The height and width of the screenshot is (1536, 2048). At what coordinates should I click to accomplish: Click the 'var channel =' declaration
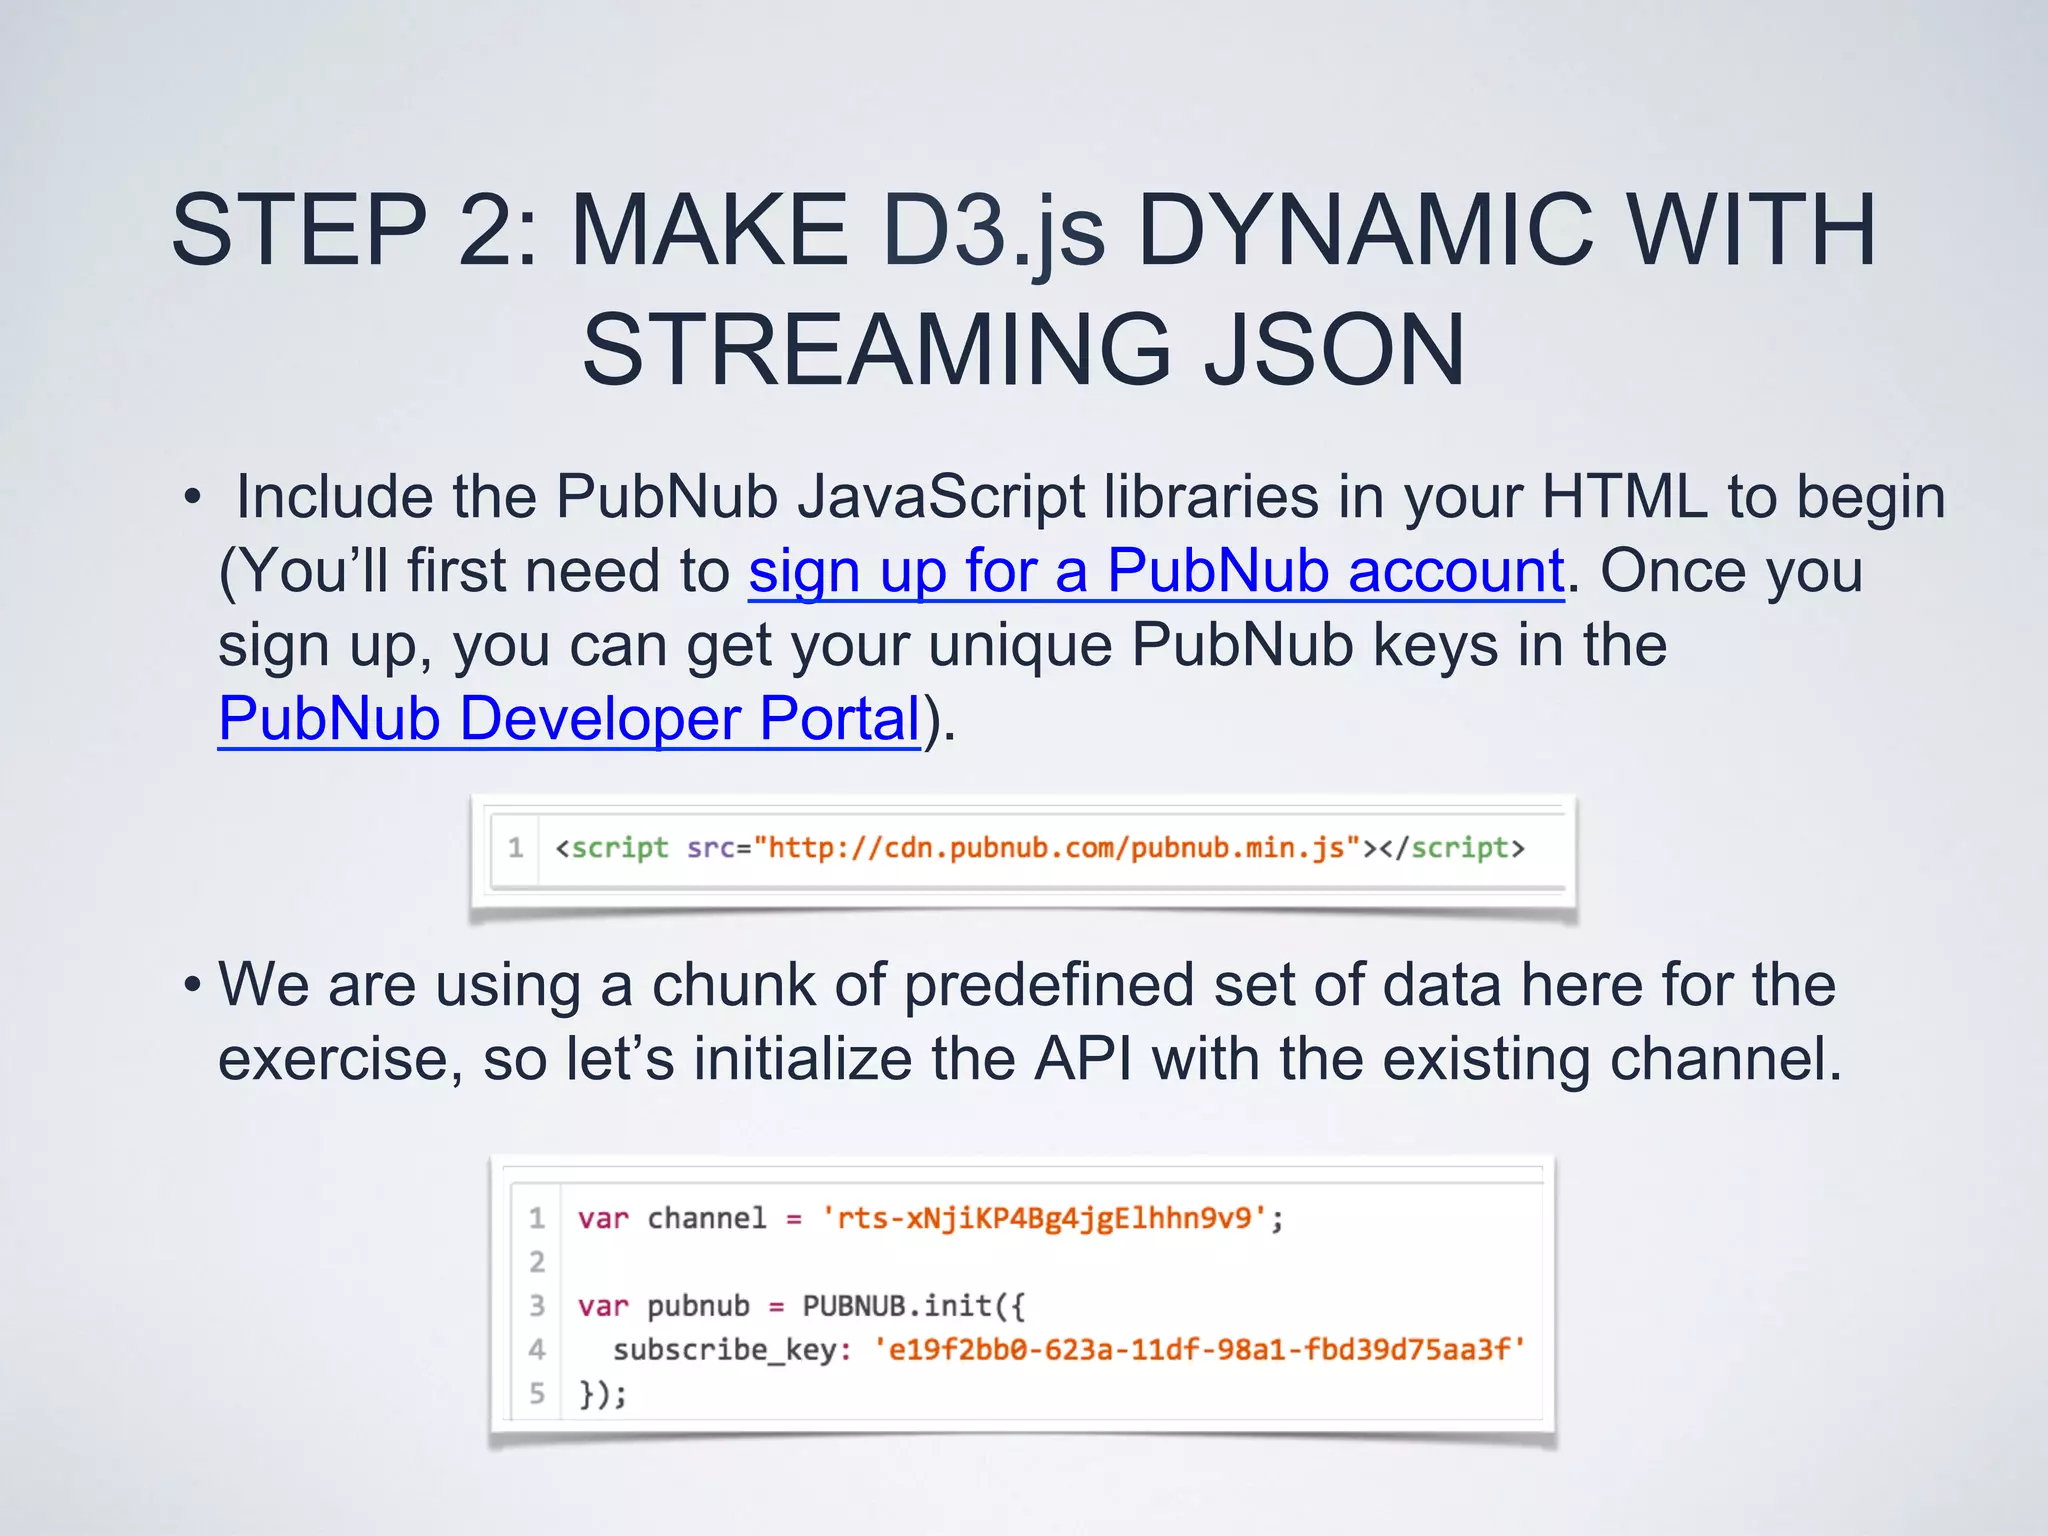pyautogui.click(x=690, y=1218)
